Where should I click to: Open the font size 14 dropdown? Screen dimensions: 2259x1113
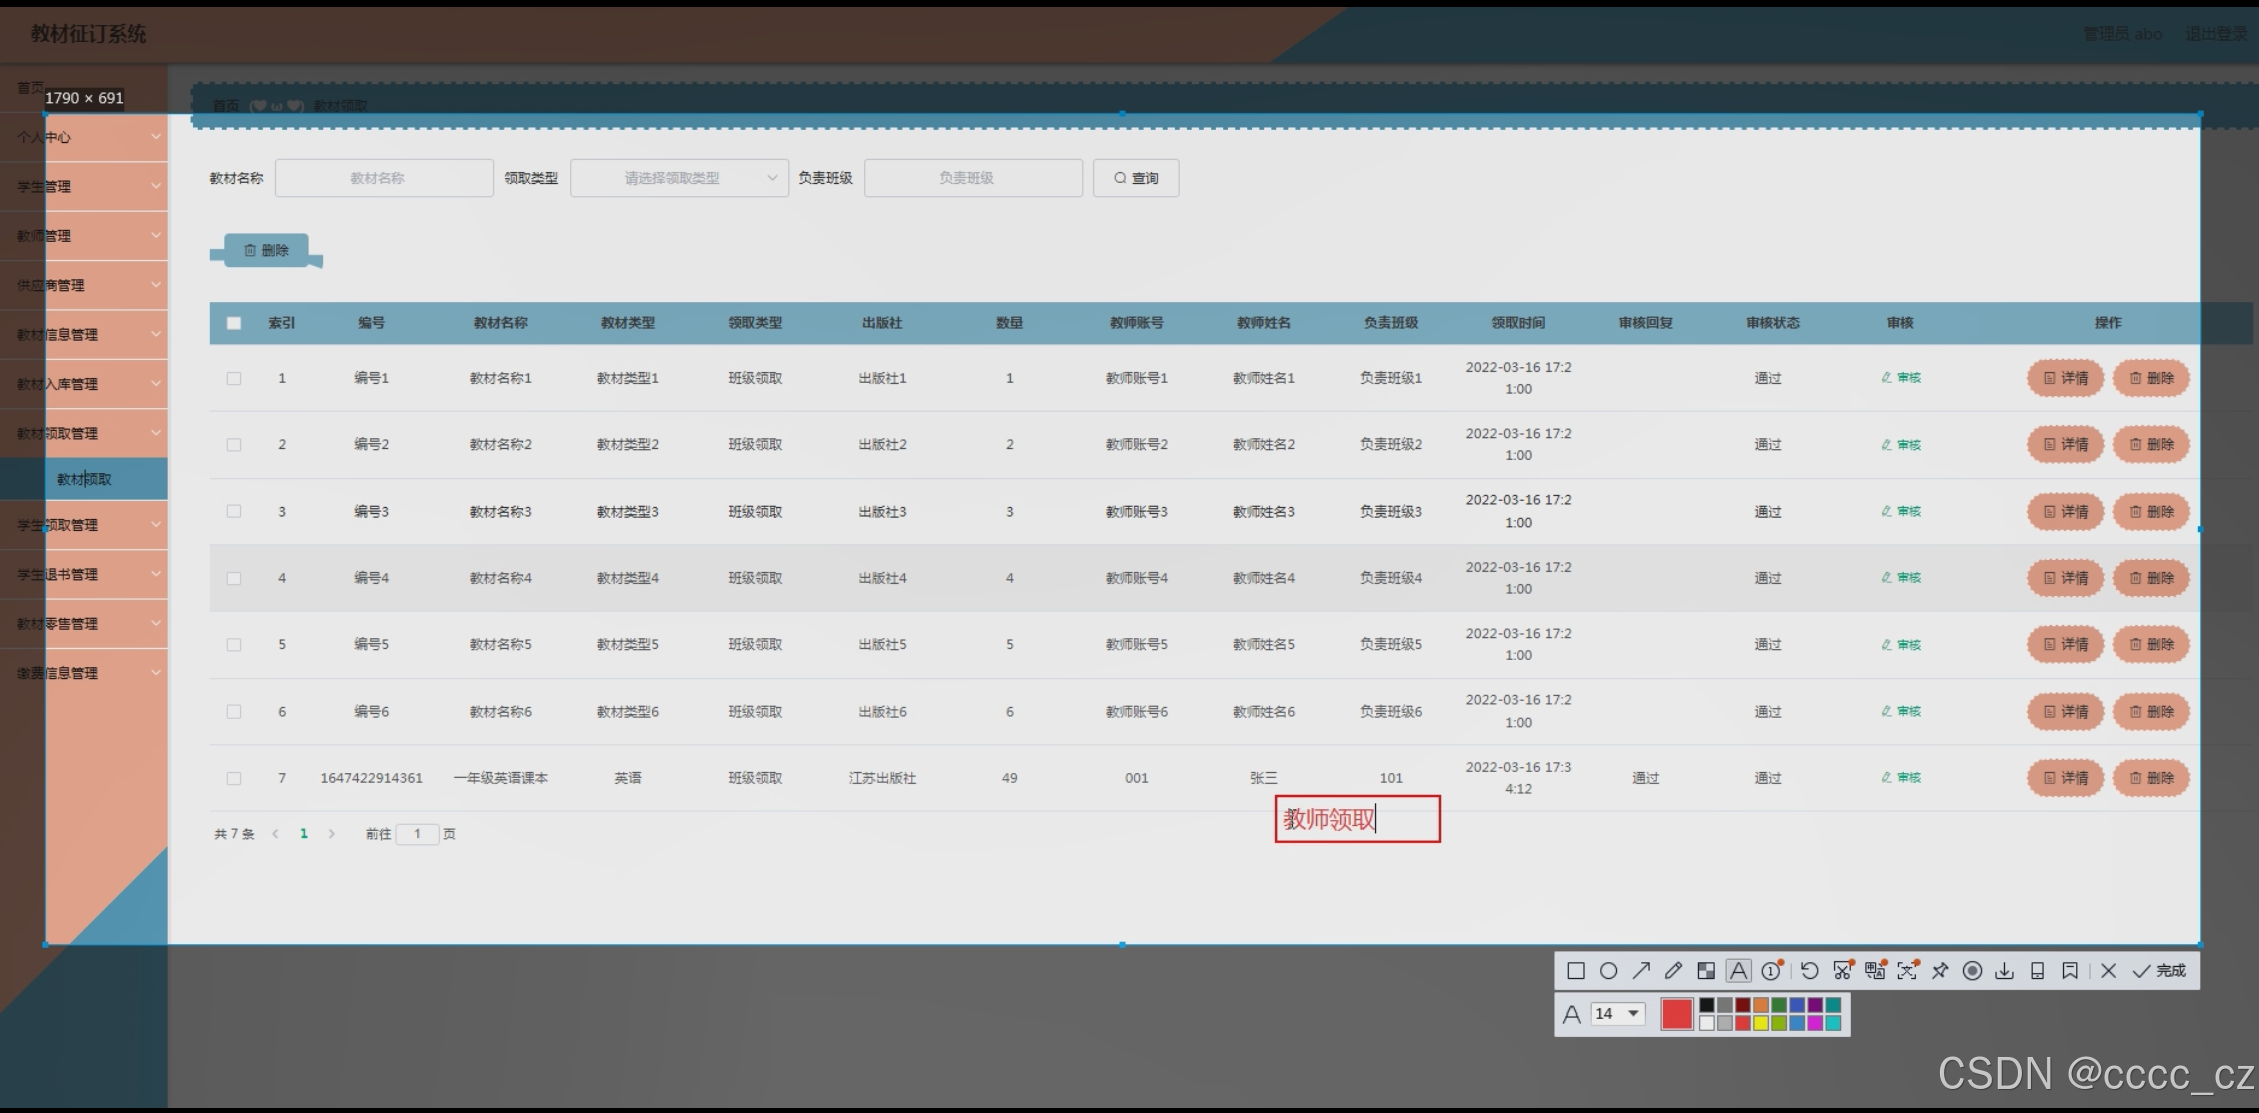pos(1618,1014)
